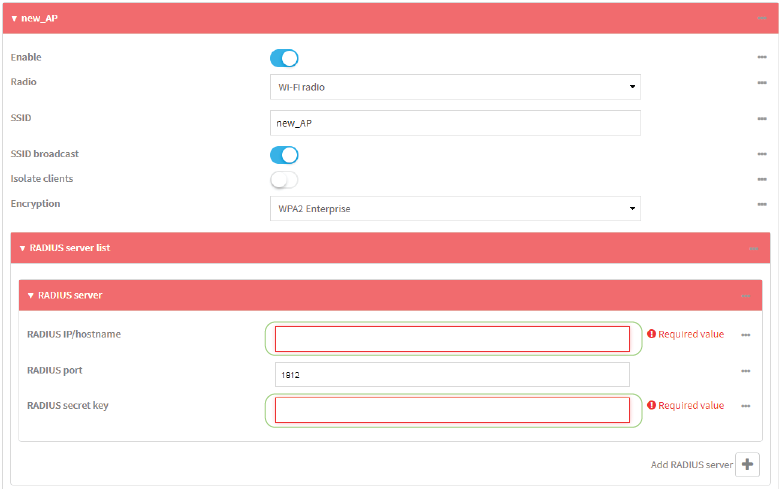Click the SSID text field with new_AP
This screenshot has height=489, width=783.
(455, 122)
